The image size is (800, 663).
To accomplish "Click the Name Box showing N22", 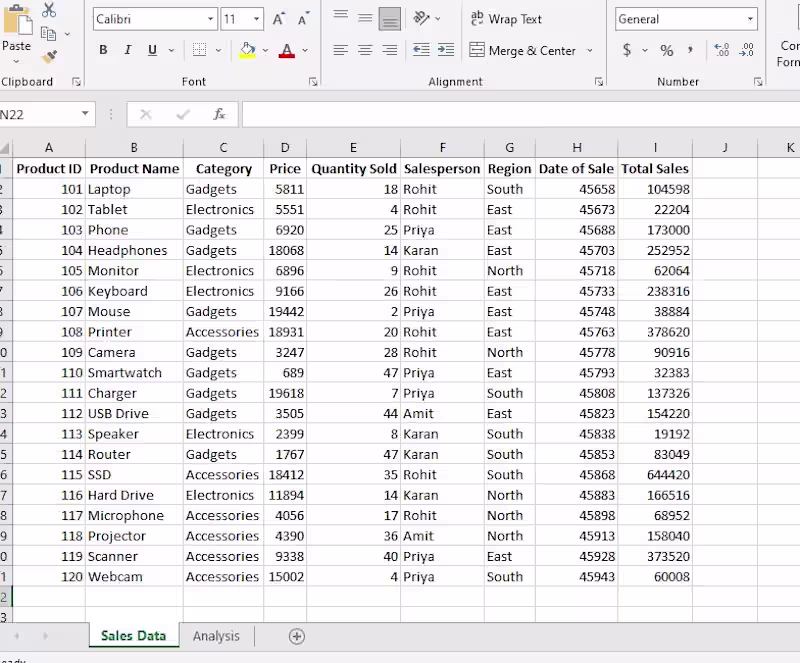I will click(x=38, y=114).
